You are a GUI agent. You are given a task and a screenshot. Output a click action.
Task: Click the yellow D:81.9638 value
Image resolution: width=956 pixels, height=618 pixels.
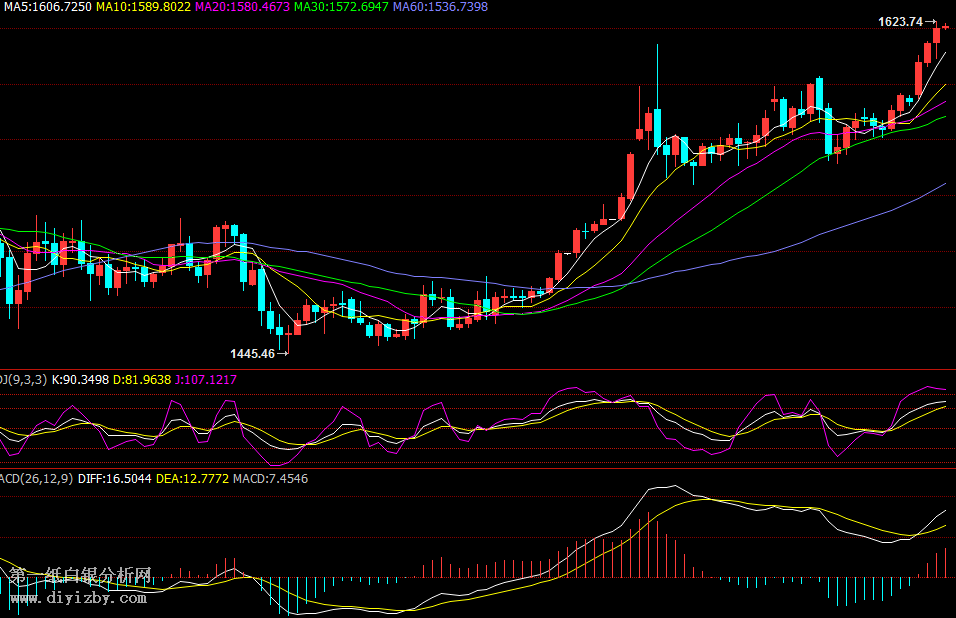click(142, 380)
